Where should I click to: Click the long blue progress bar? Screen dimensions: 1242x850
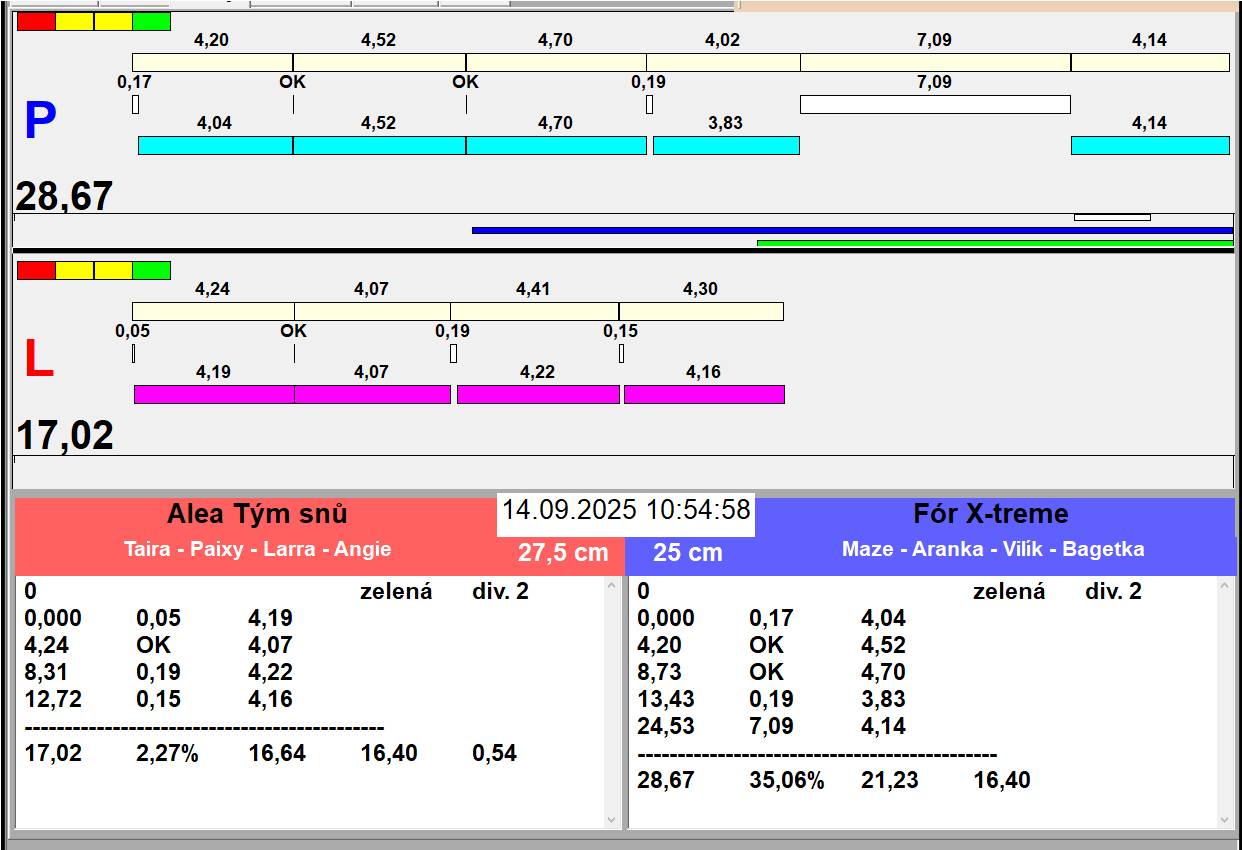coord(852,230)
